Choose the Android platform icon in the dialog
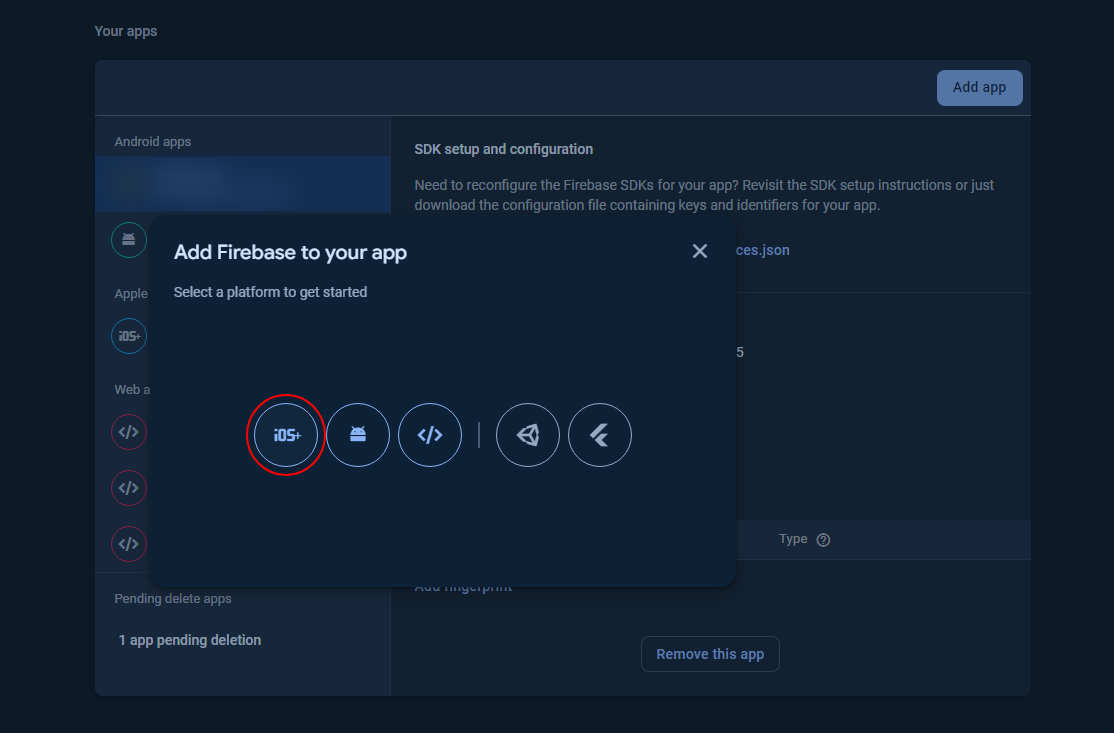Screen dimensions: 1114x733 (x=358, y=435)
